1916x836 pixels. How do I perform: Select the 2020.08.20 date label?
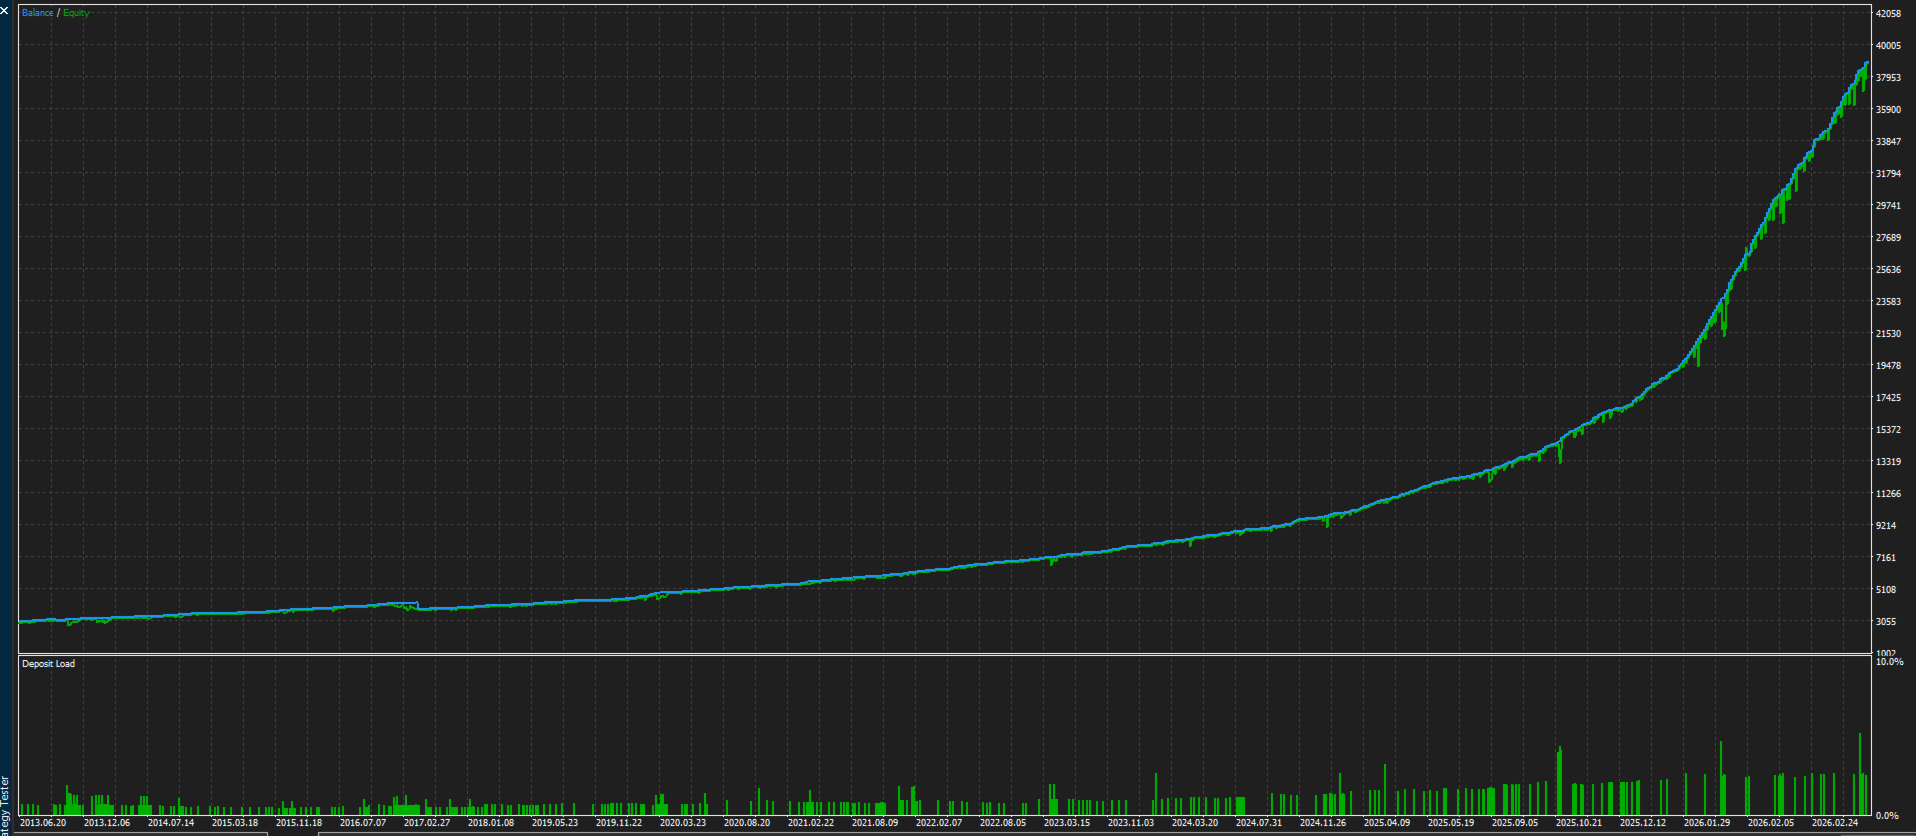coord(747,823)
